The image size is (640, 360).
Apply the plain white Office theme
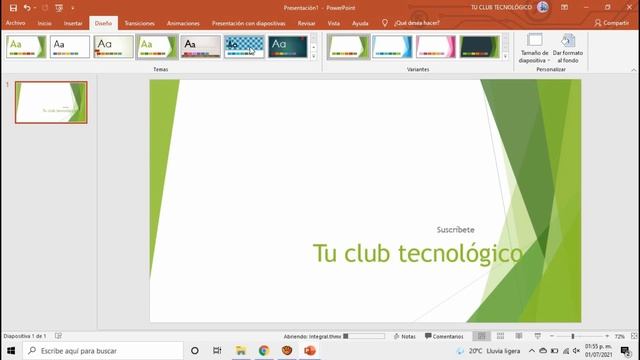click(70, 47)
